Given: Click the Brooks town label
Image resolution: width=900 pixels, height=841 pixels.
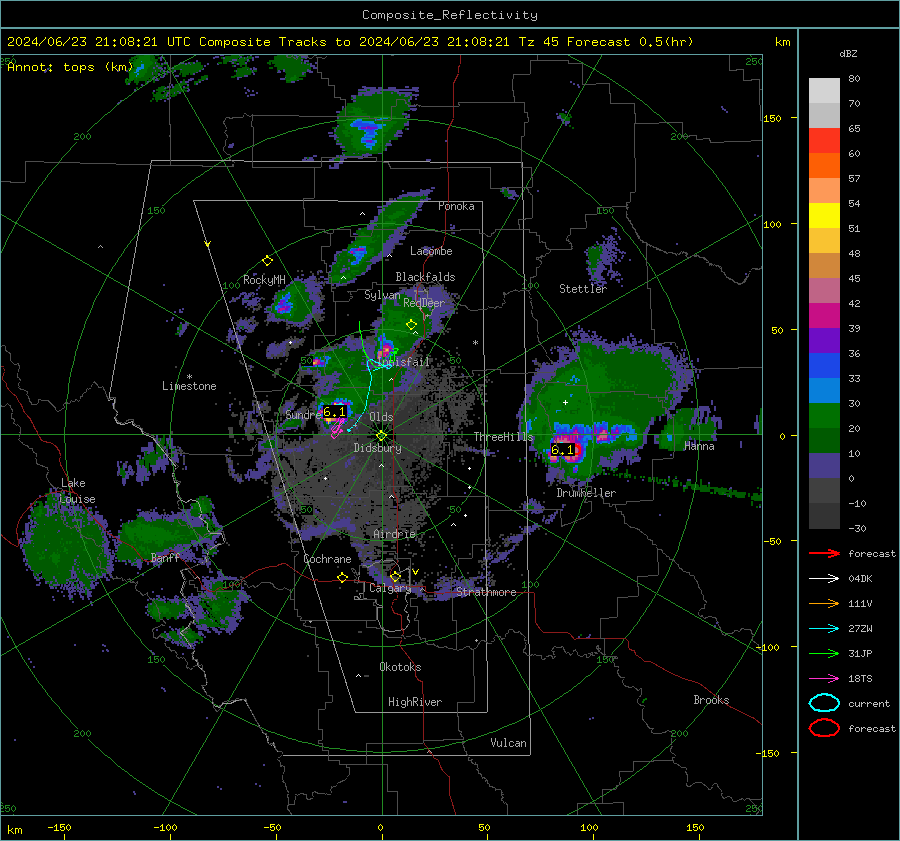Looking at the screenshot, I should tap(711, 700).
